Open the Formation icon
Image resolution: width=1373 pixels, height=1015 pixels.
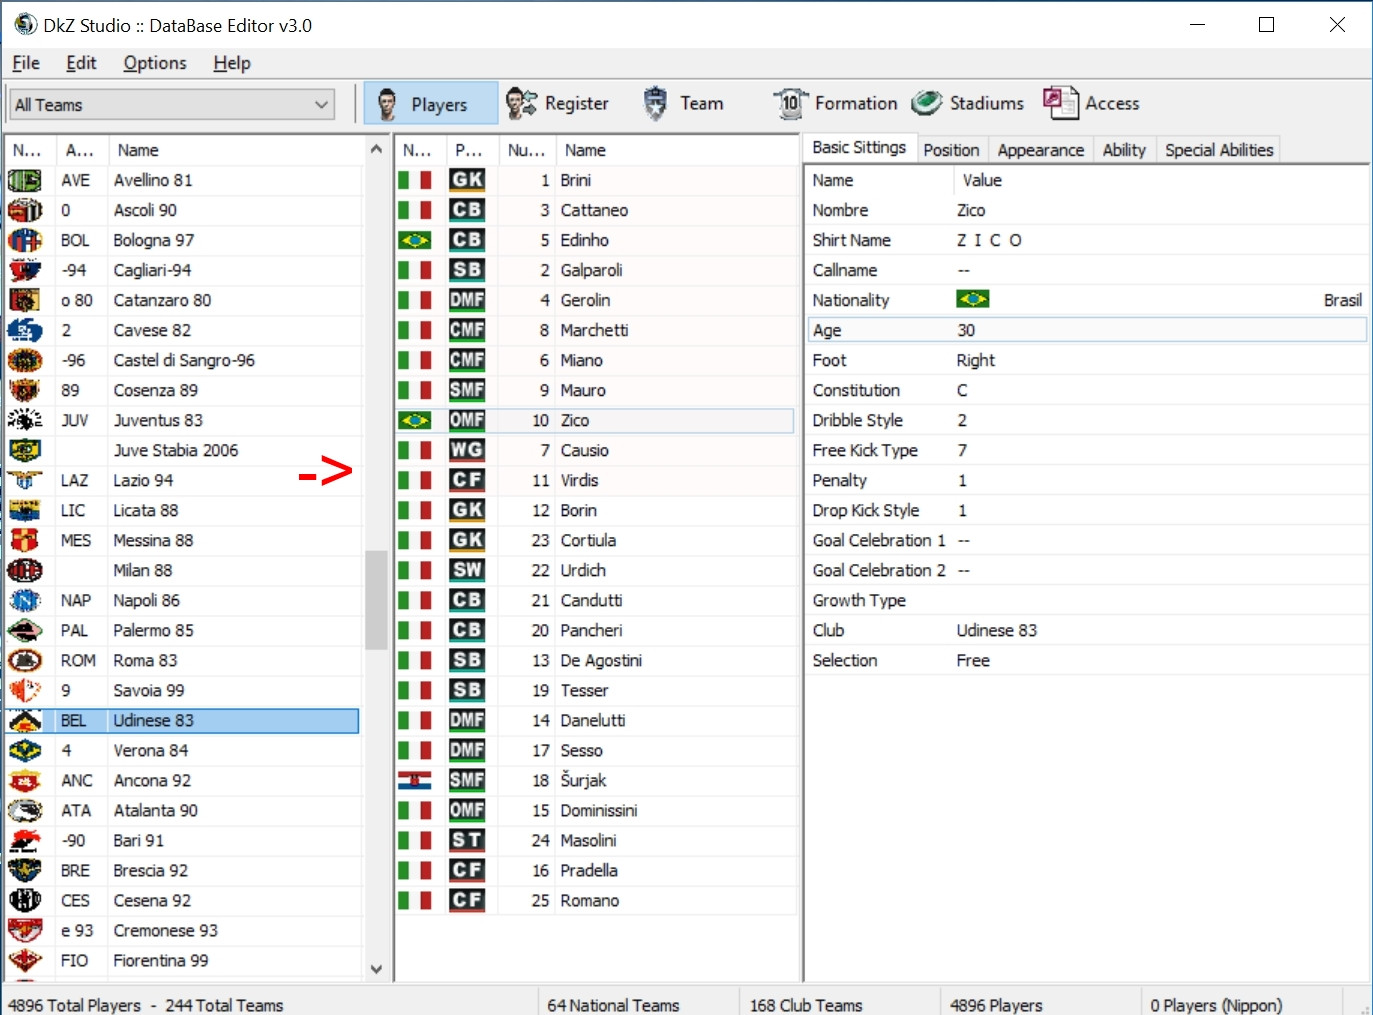(790, 103)
